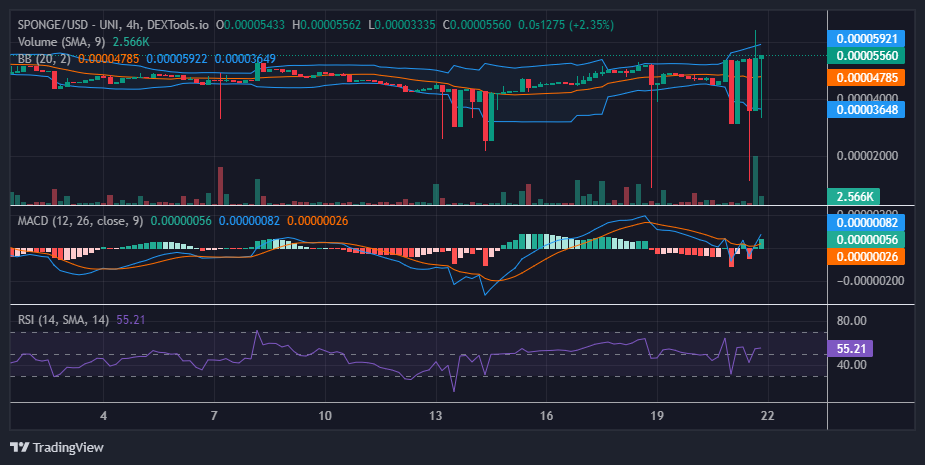The image size is (925, 465).
Task: Click the BB basis value 0.00004785 in legend
Action: pyautogui.click(x=109, y=59)
